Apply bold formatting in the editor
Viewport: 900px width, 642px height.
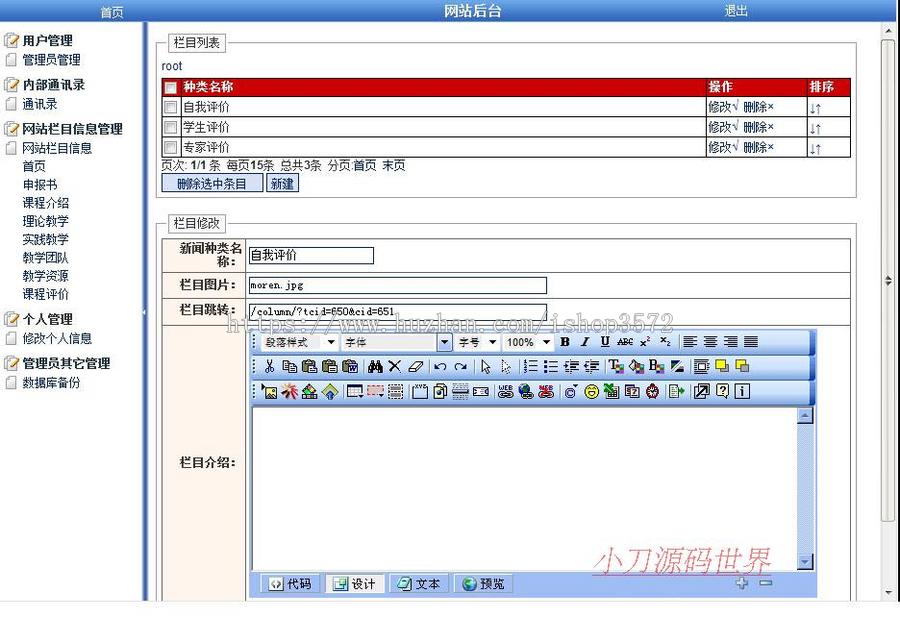[565, 342]
